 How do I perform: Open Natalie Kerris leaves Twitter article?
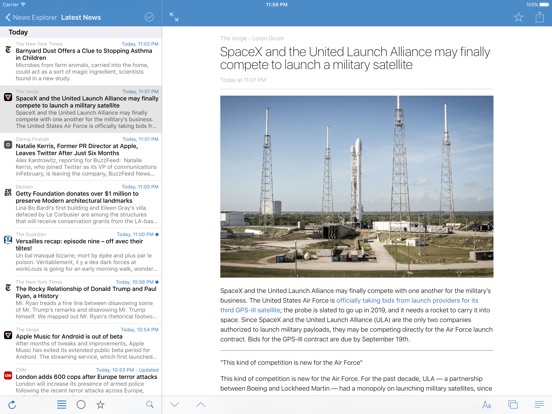coord(81,157)
